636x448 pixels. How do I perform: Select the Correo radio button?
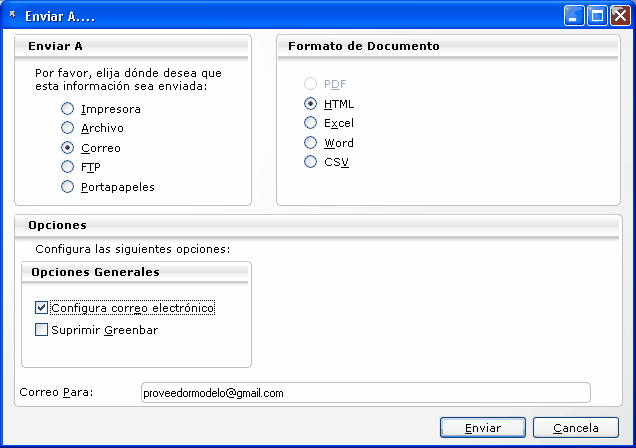[x=68, y=148]
